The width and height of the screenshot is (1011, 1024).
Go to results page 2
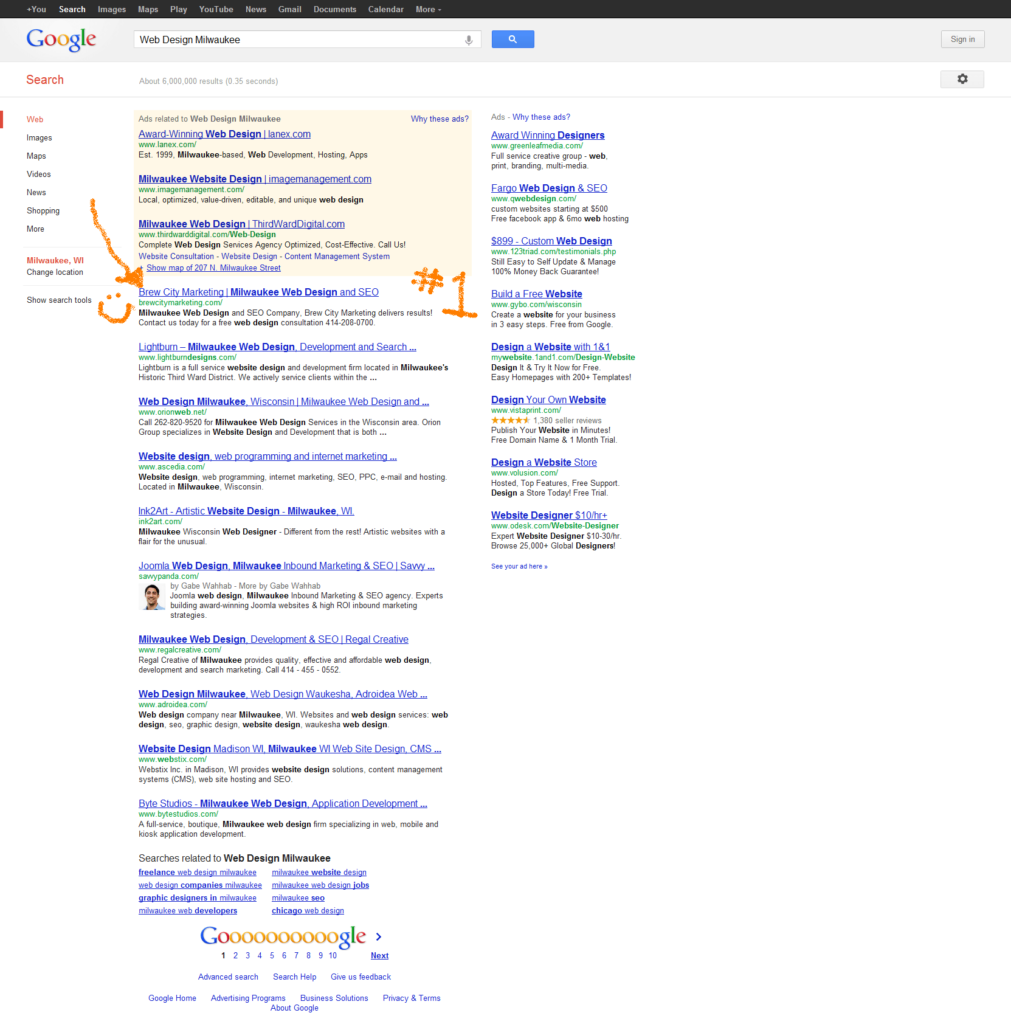point(235,955)
